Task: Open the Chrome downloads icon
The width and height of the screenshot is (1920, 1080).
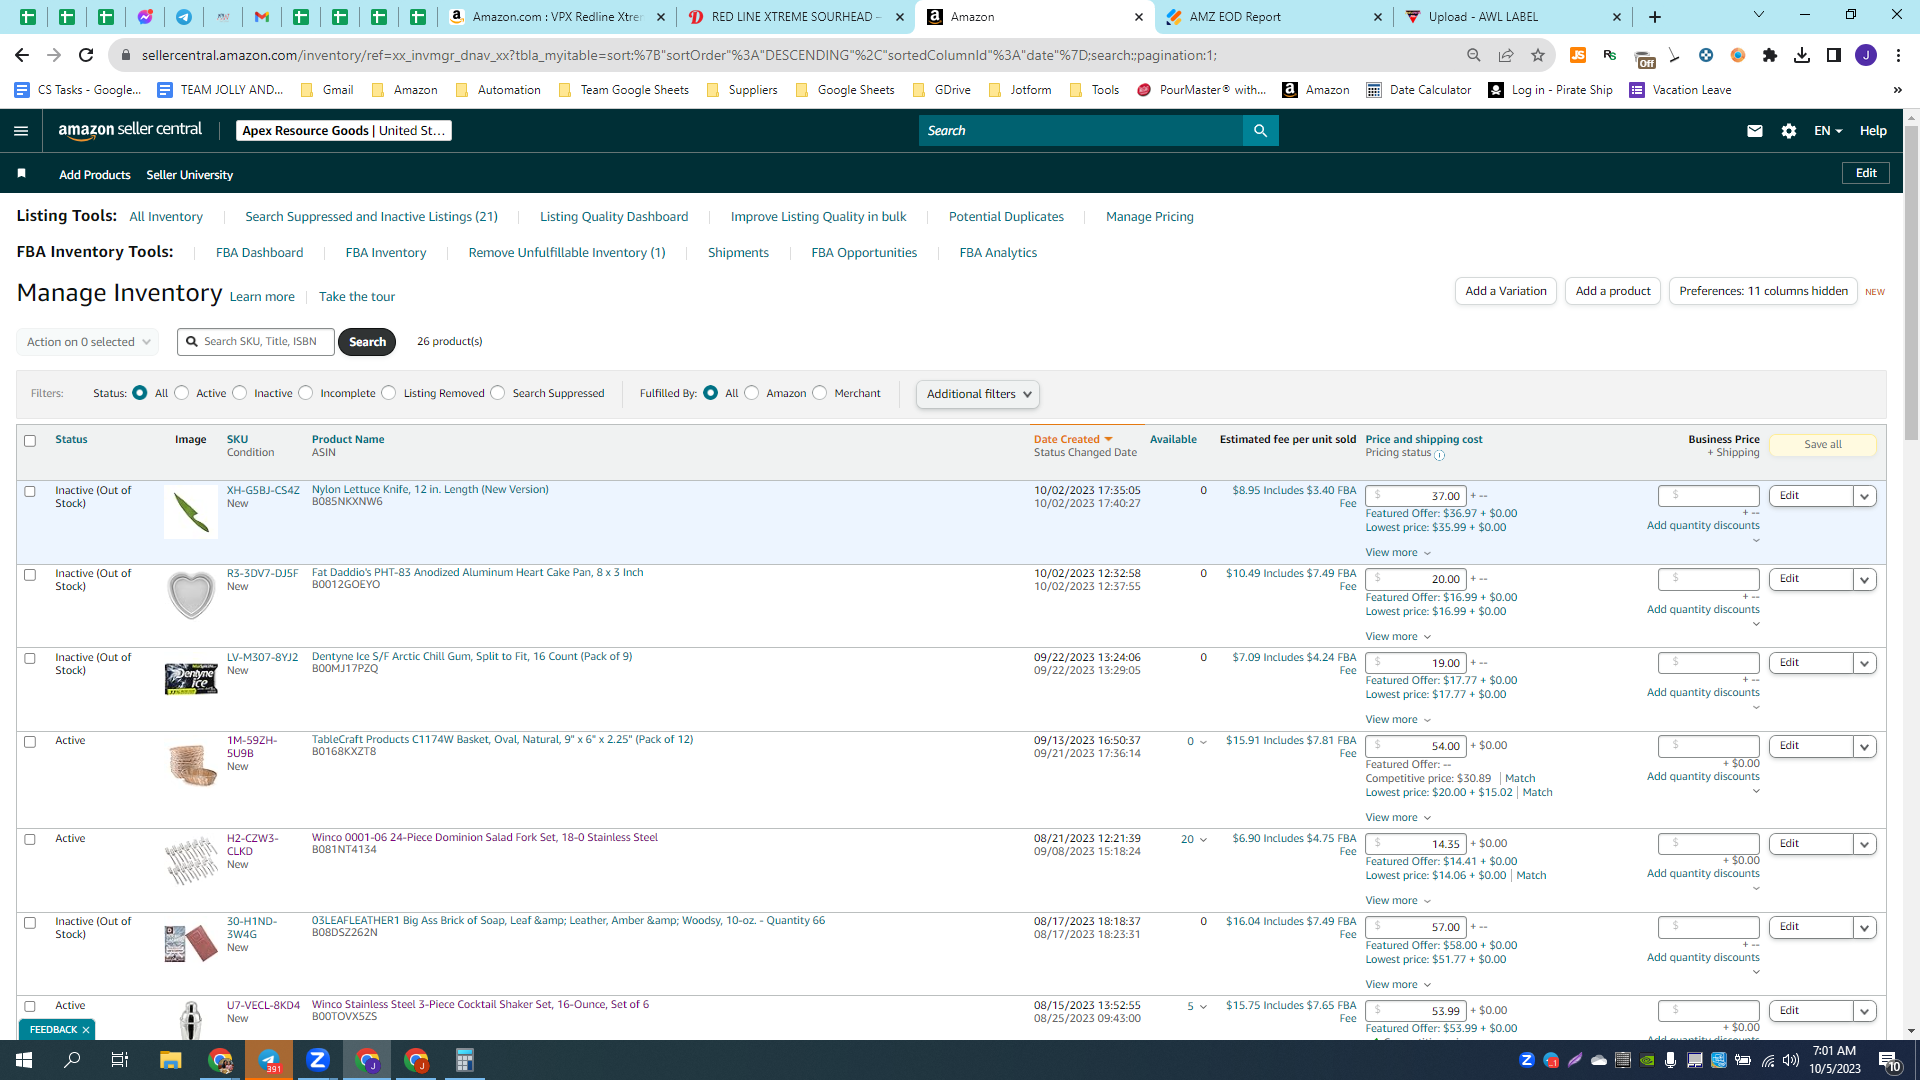Action: coord(1802,55)
